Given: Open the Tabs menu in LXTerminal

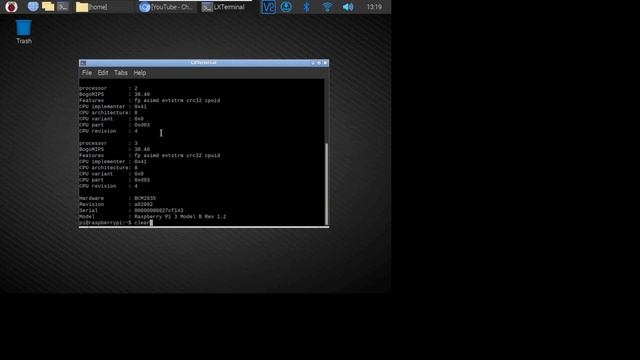Looking at the screenshot, I should coord(120,73).
